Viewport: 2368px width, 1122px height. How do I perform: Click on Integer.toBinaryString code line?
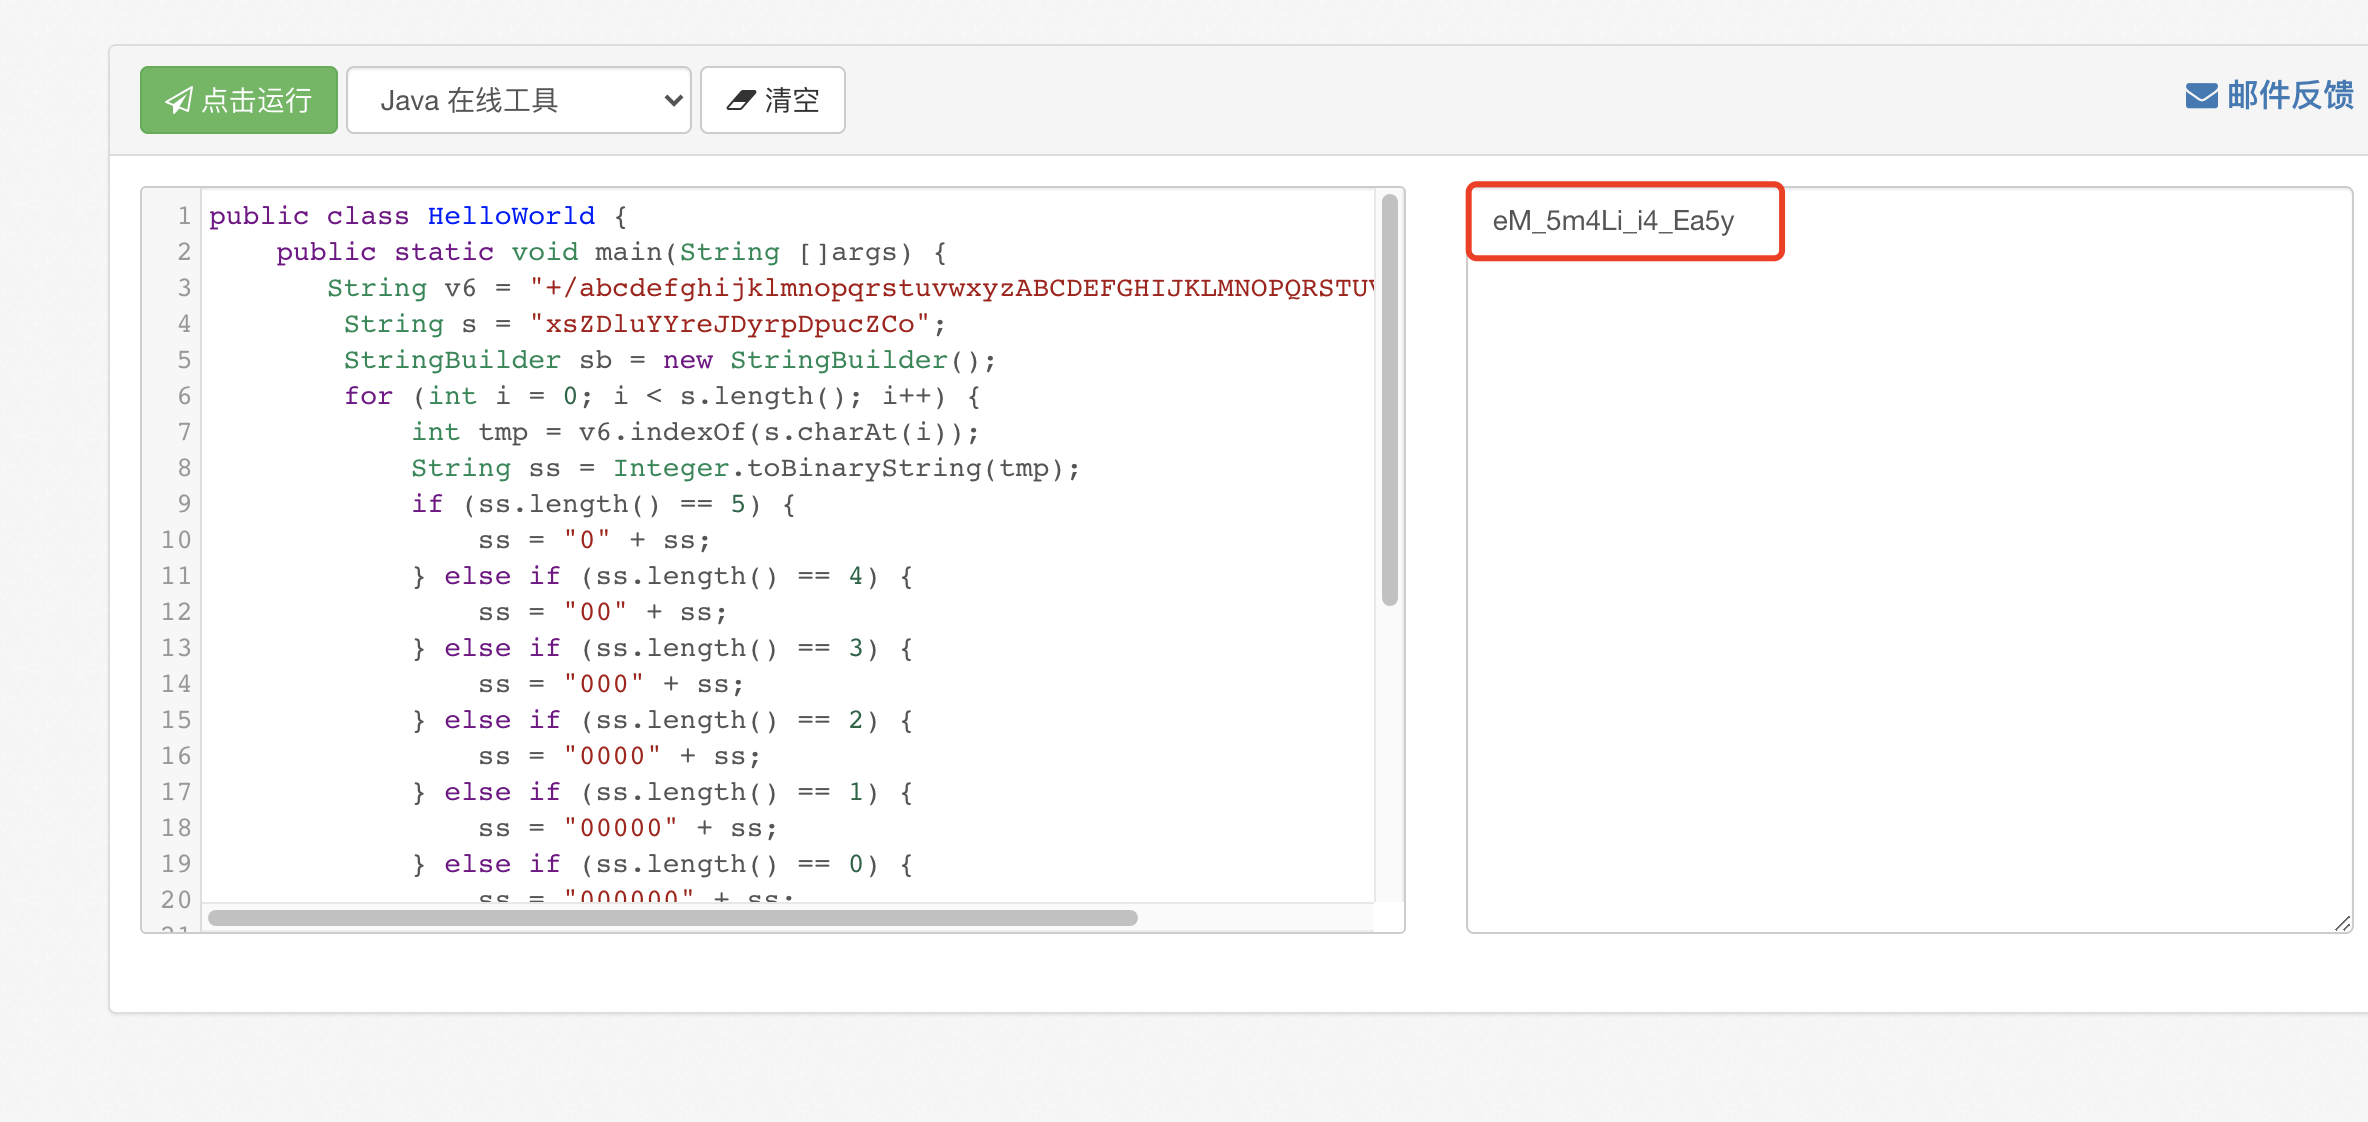pyautogui.click(x=745, y=468)
